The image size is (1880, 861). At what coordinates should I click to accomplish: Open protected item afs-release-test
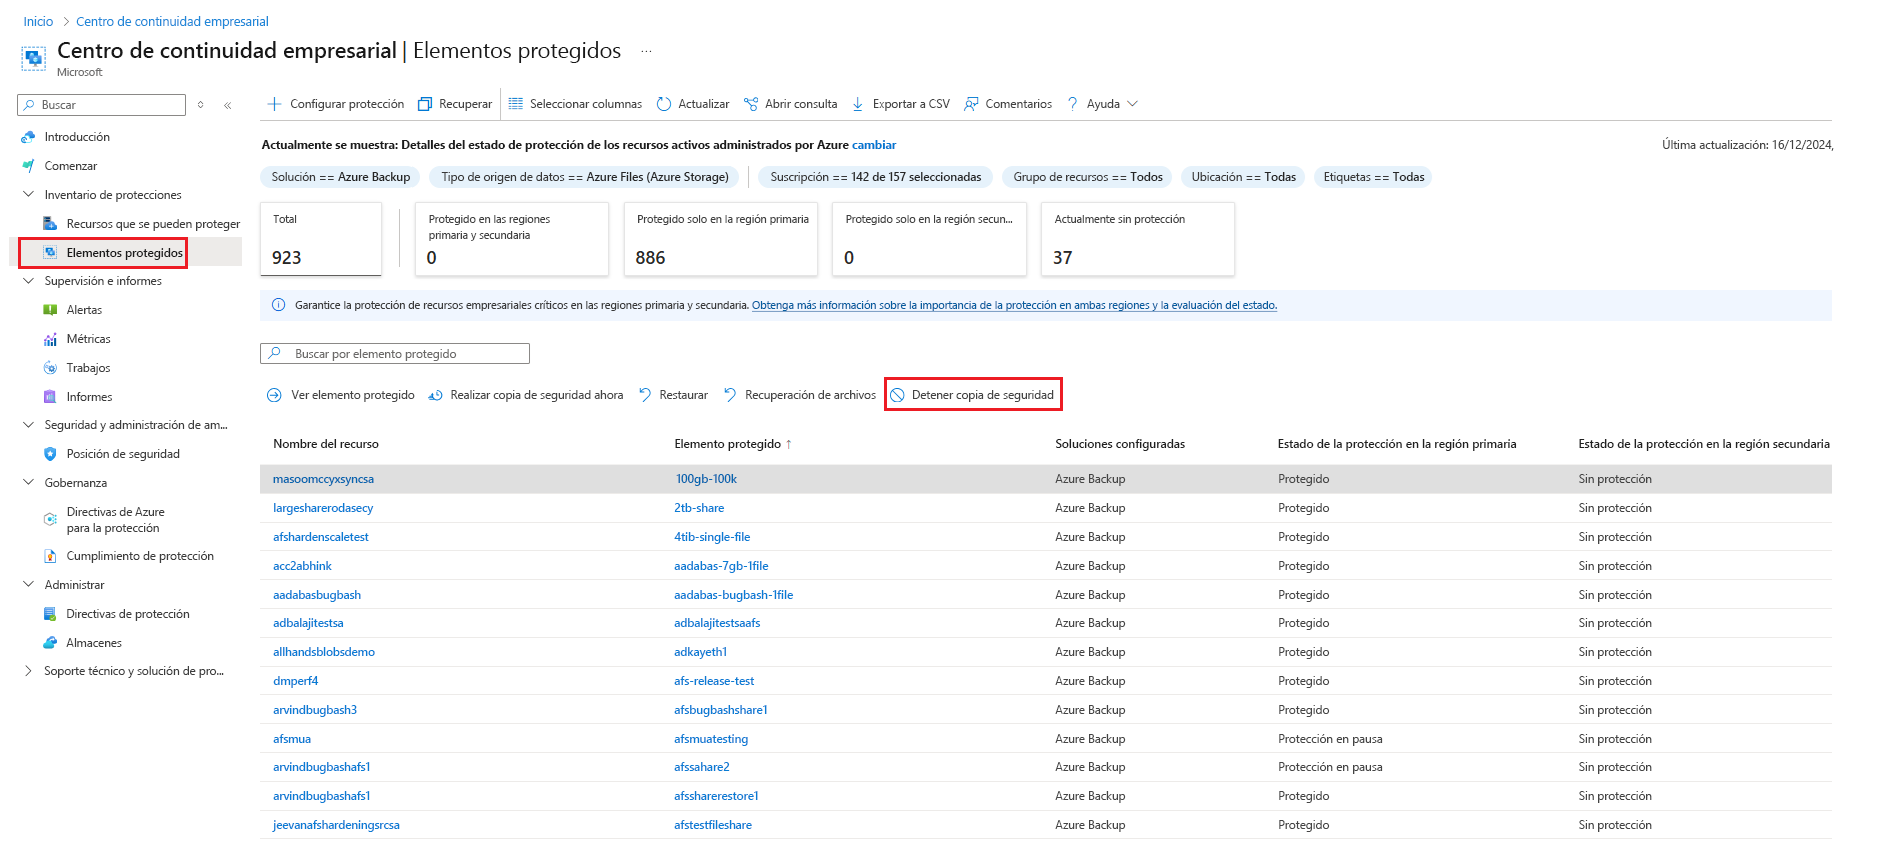pyautogui.click(x=714, y=681)
